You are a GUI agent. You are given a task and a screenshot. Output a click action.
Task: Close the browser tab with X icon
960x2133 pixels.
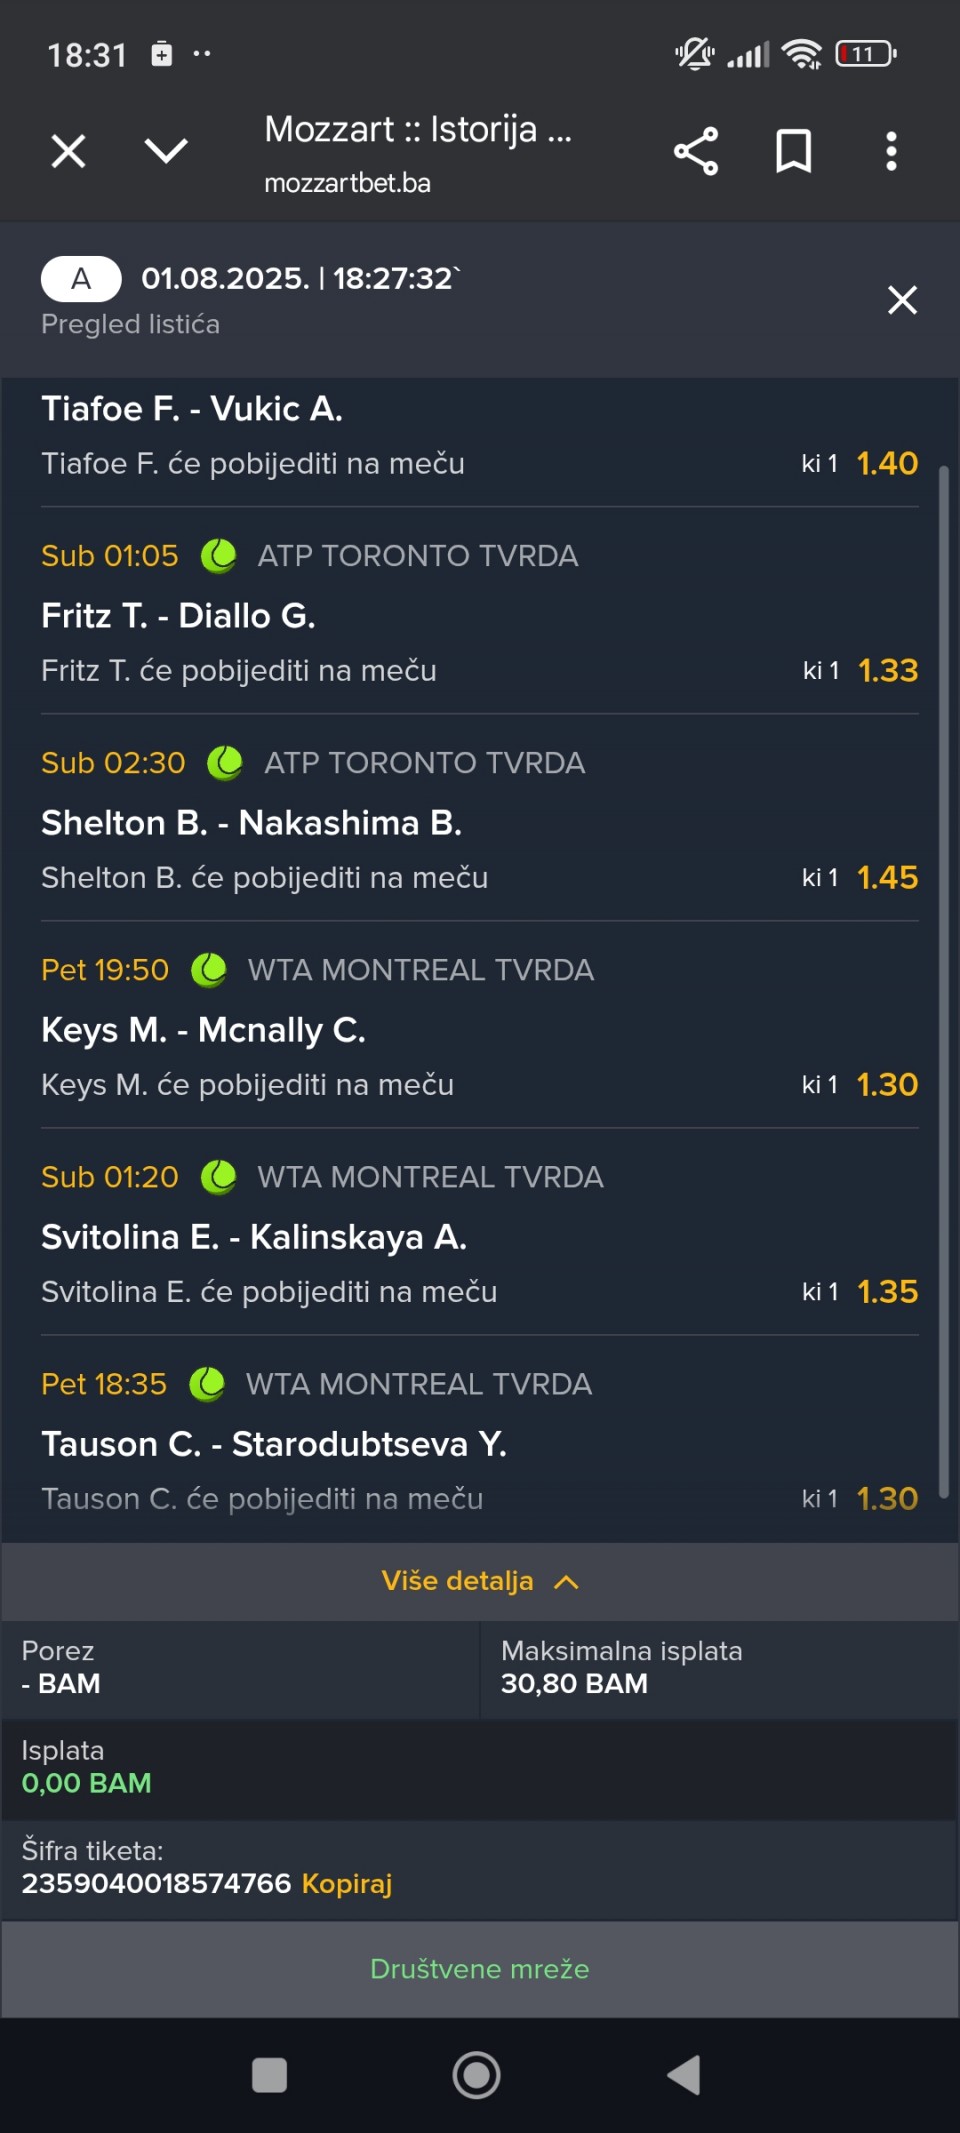coord(68,151)
